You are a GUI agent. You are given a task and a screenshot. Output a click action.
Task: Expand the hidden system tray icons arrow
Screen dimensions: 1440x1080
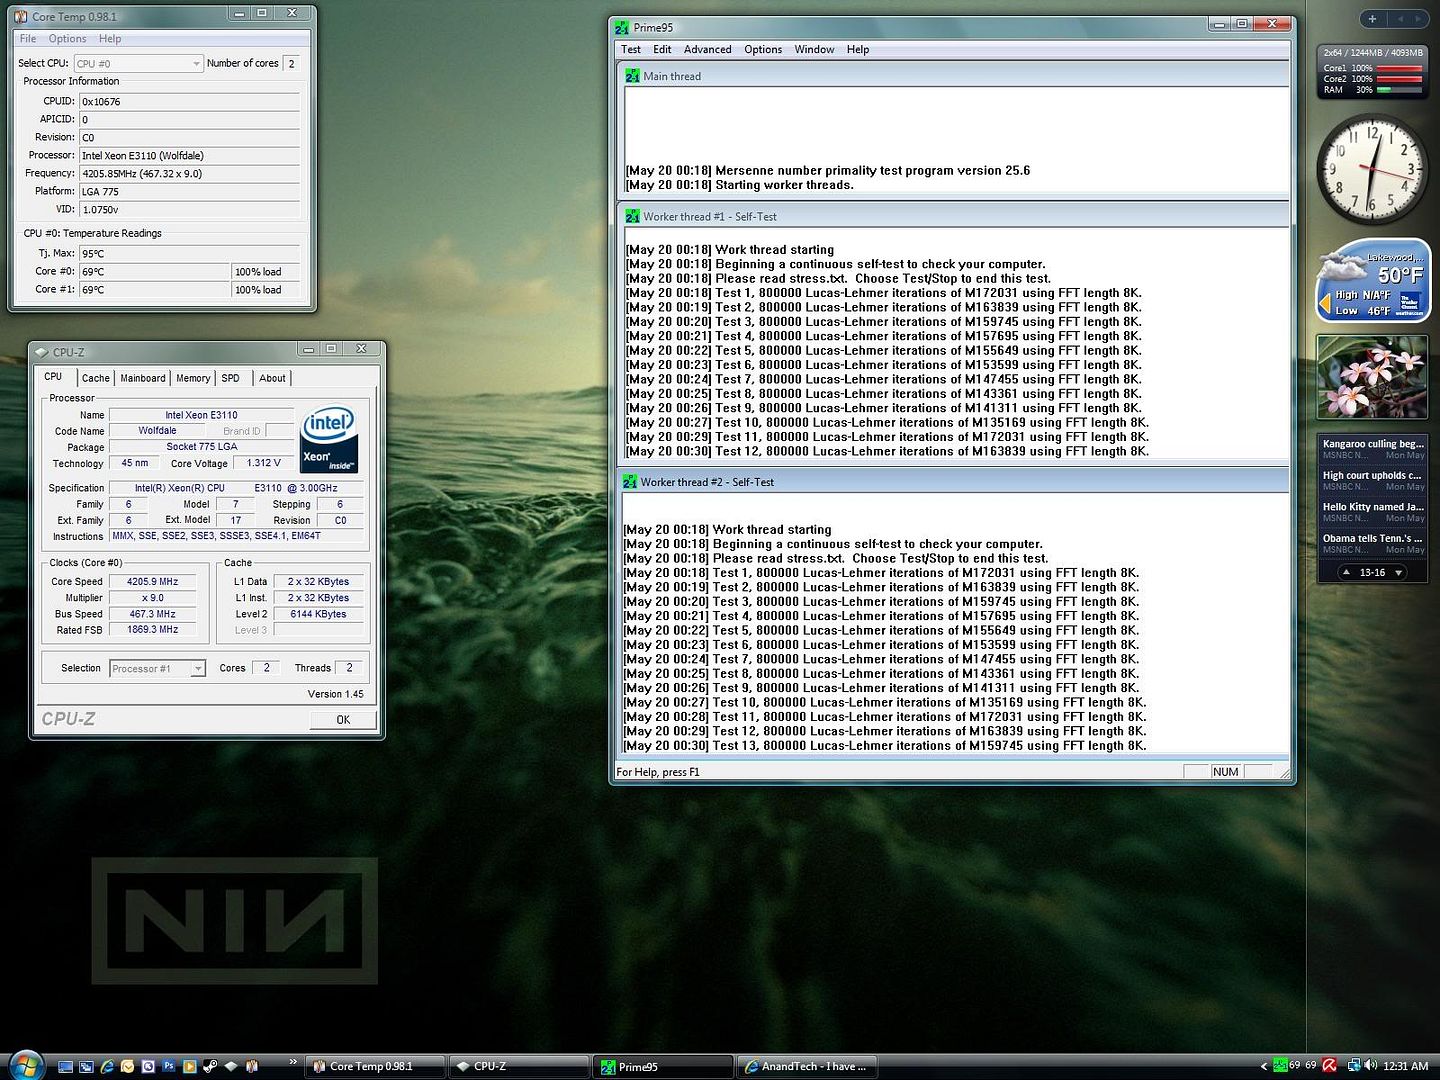[x=1263, y=1067]
